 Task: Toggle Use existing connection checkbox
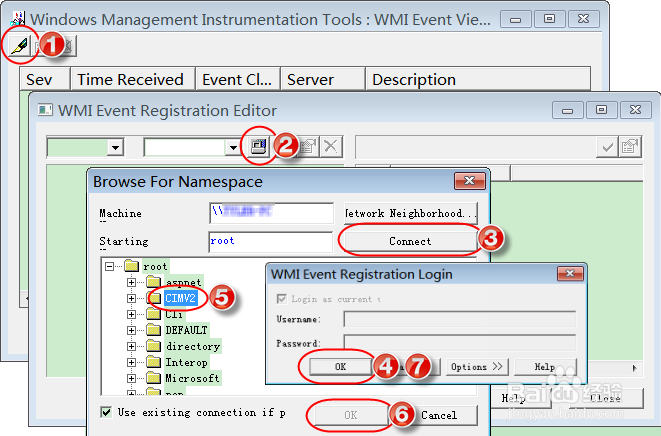(106, 412)
